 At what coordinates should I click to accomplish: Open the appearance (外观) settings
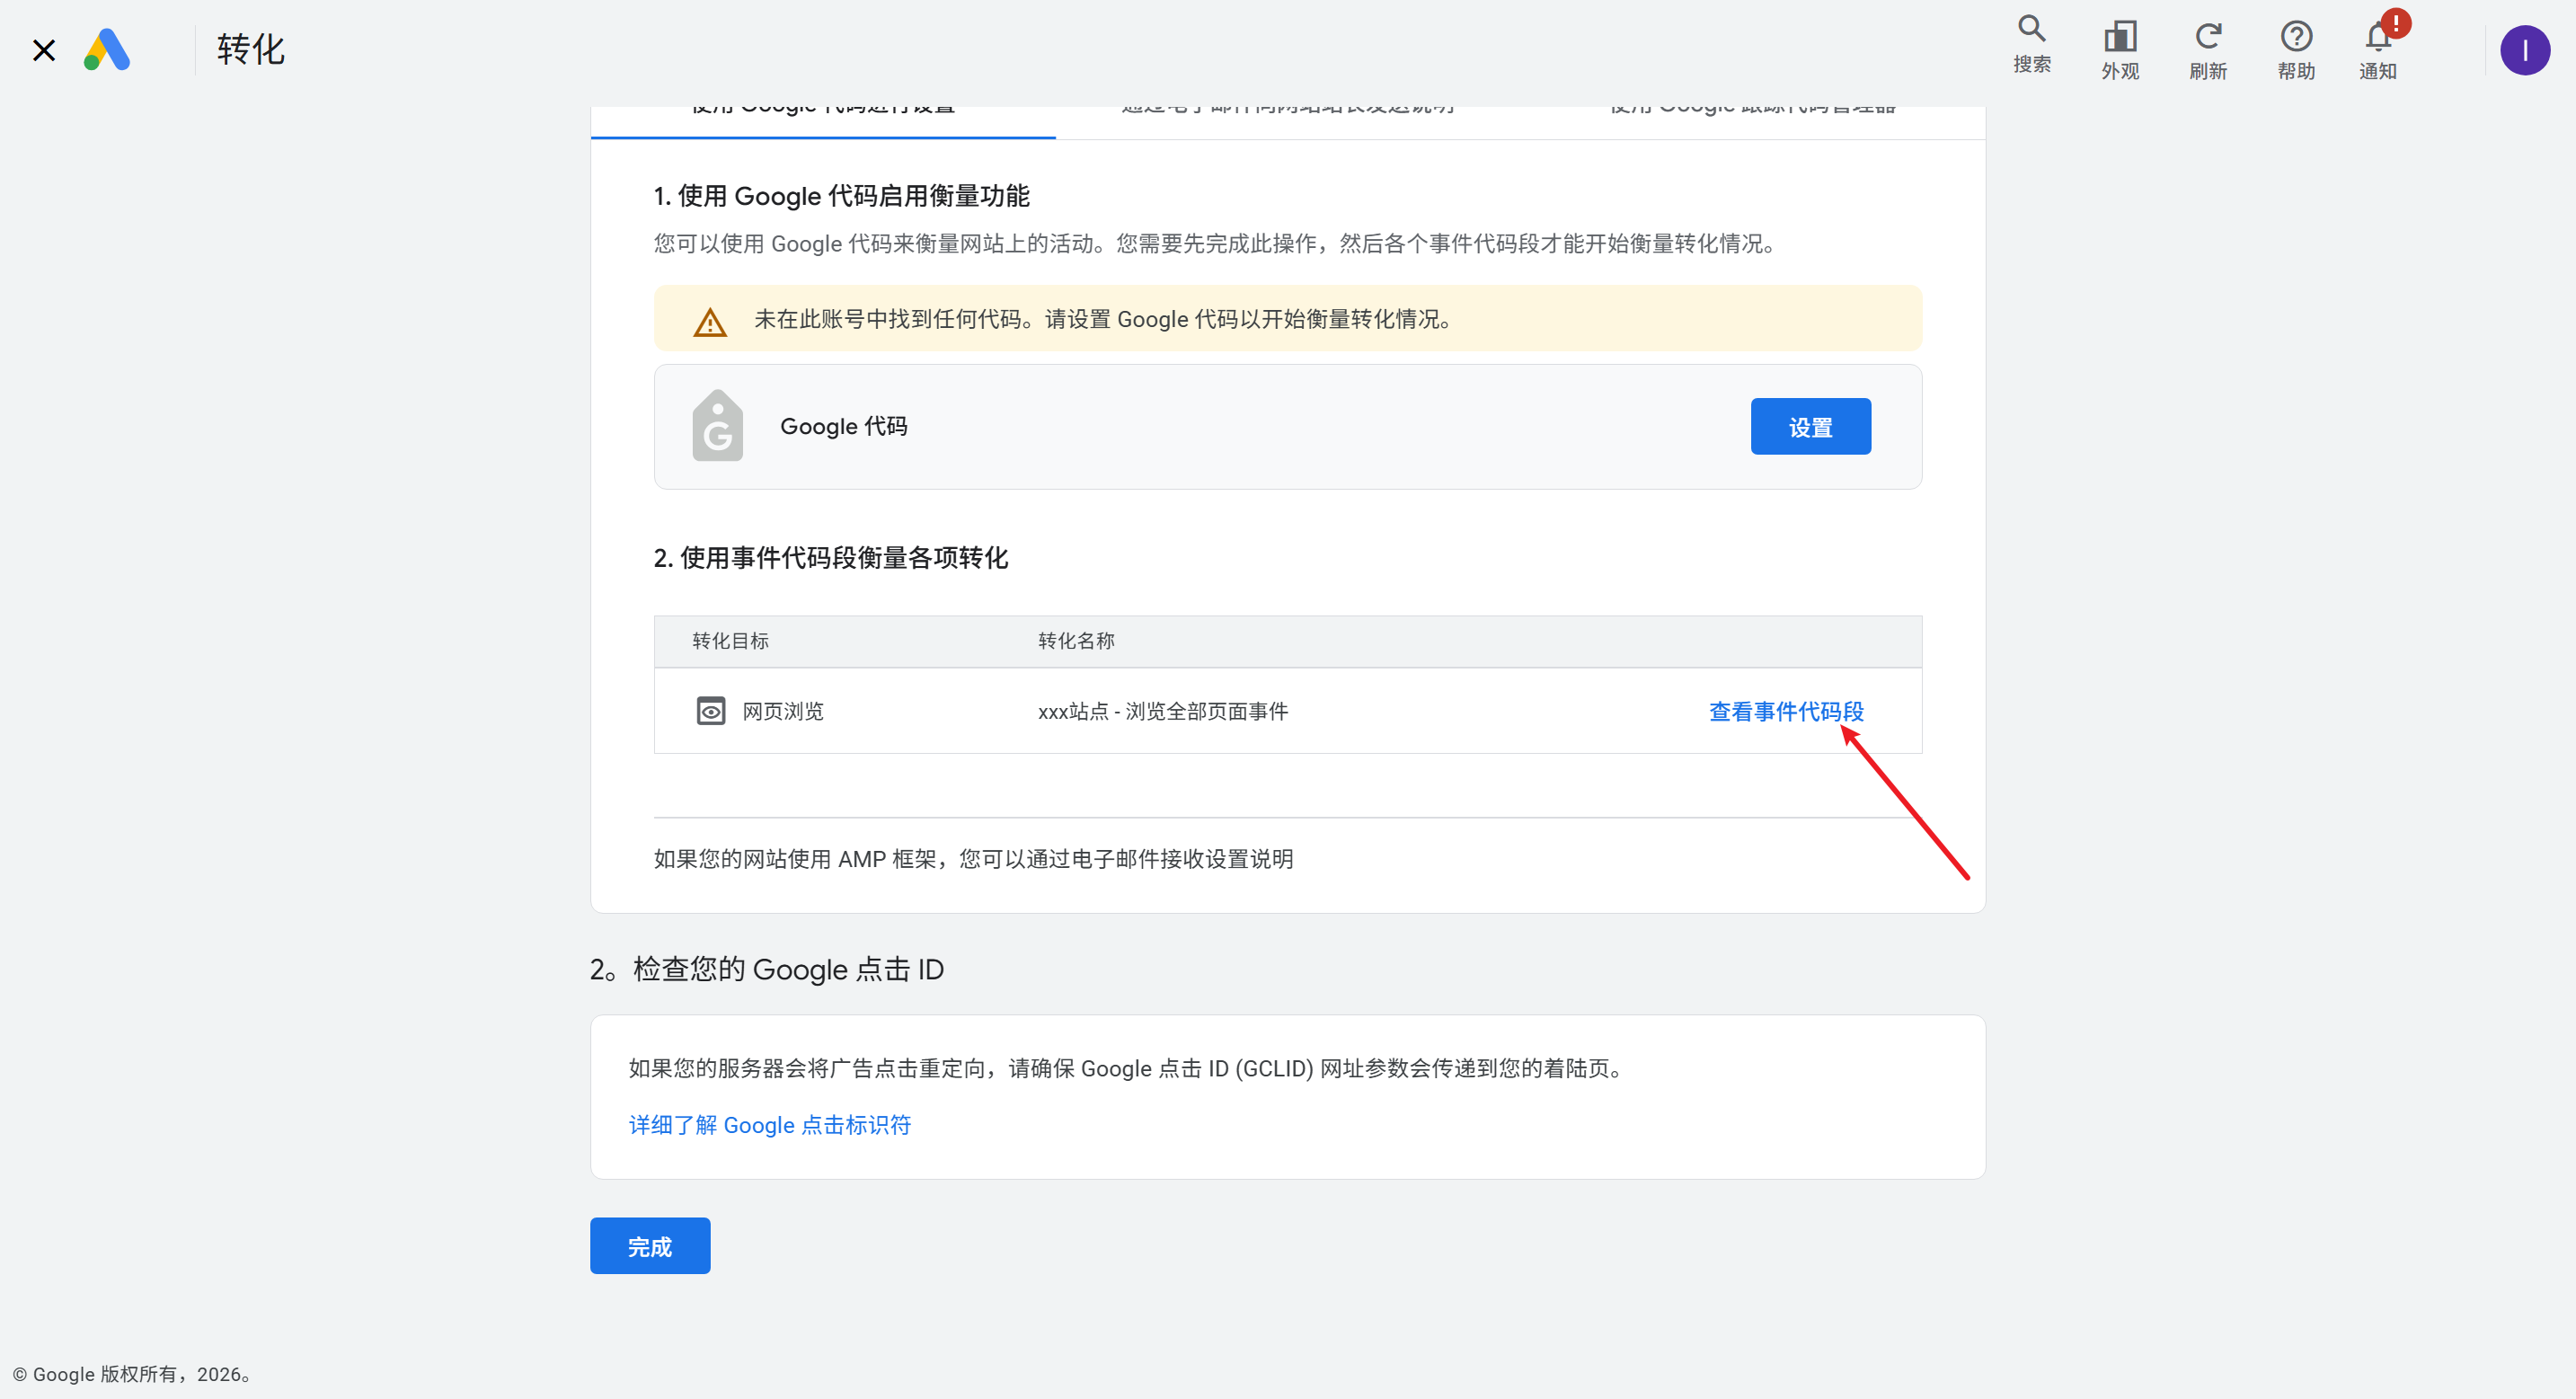2119,50
